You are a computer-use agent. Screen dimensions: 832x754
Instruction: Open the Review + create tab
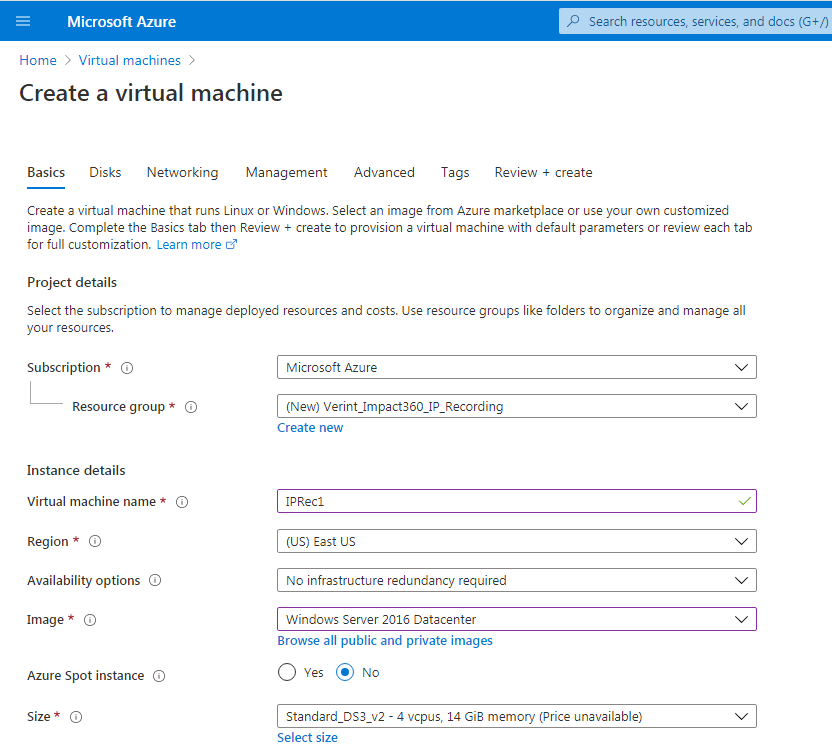[x=543, y=172]
